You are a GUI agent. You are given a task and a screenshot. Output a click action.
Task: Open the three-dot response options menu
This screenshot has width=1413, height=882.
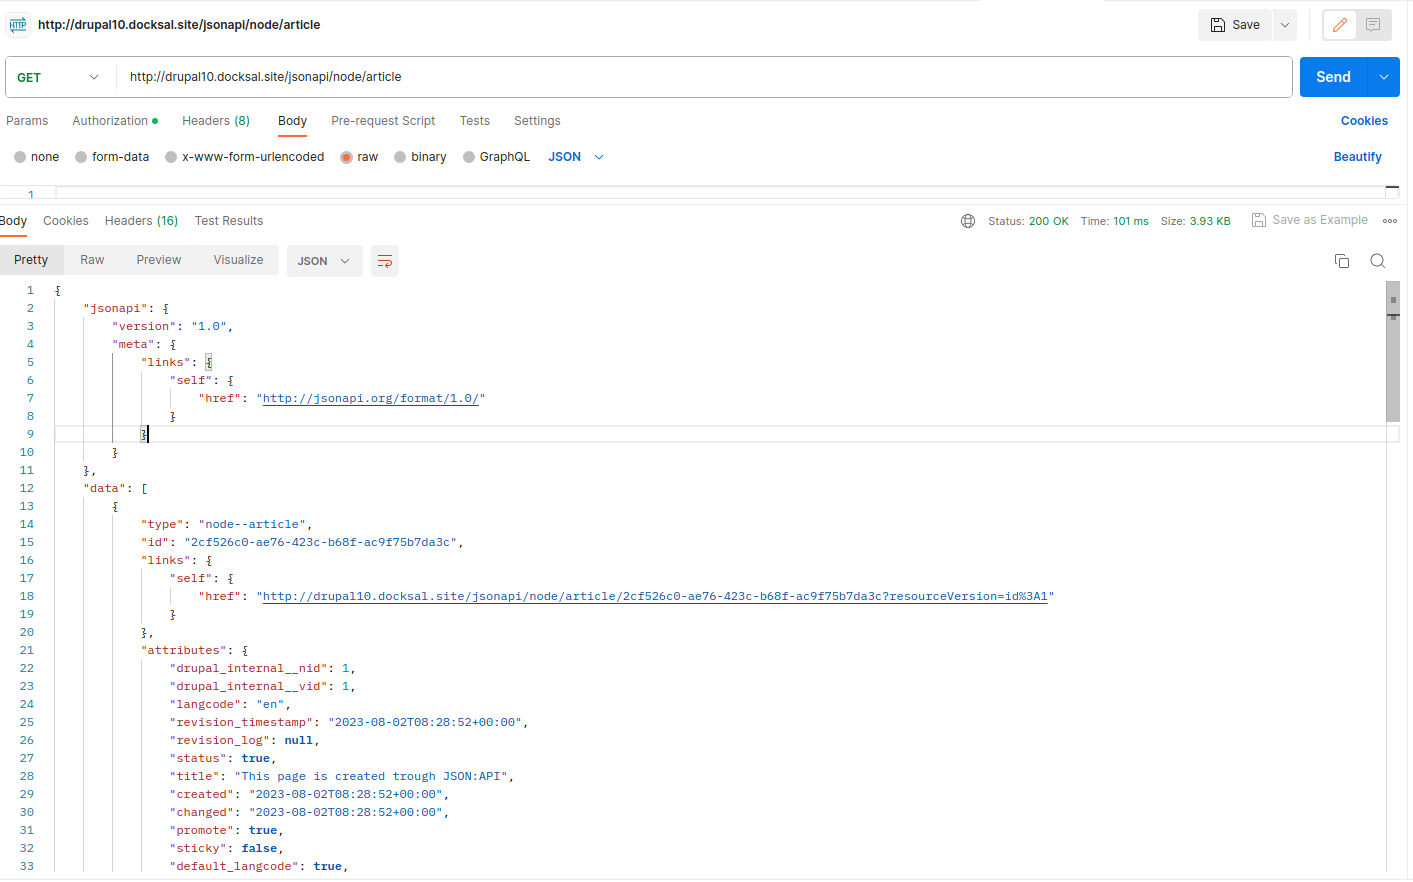tap(1389, 221)
